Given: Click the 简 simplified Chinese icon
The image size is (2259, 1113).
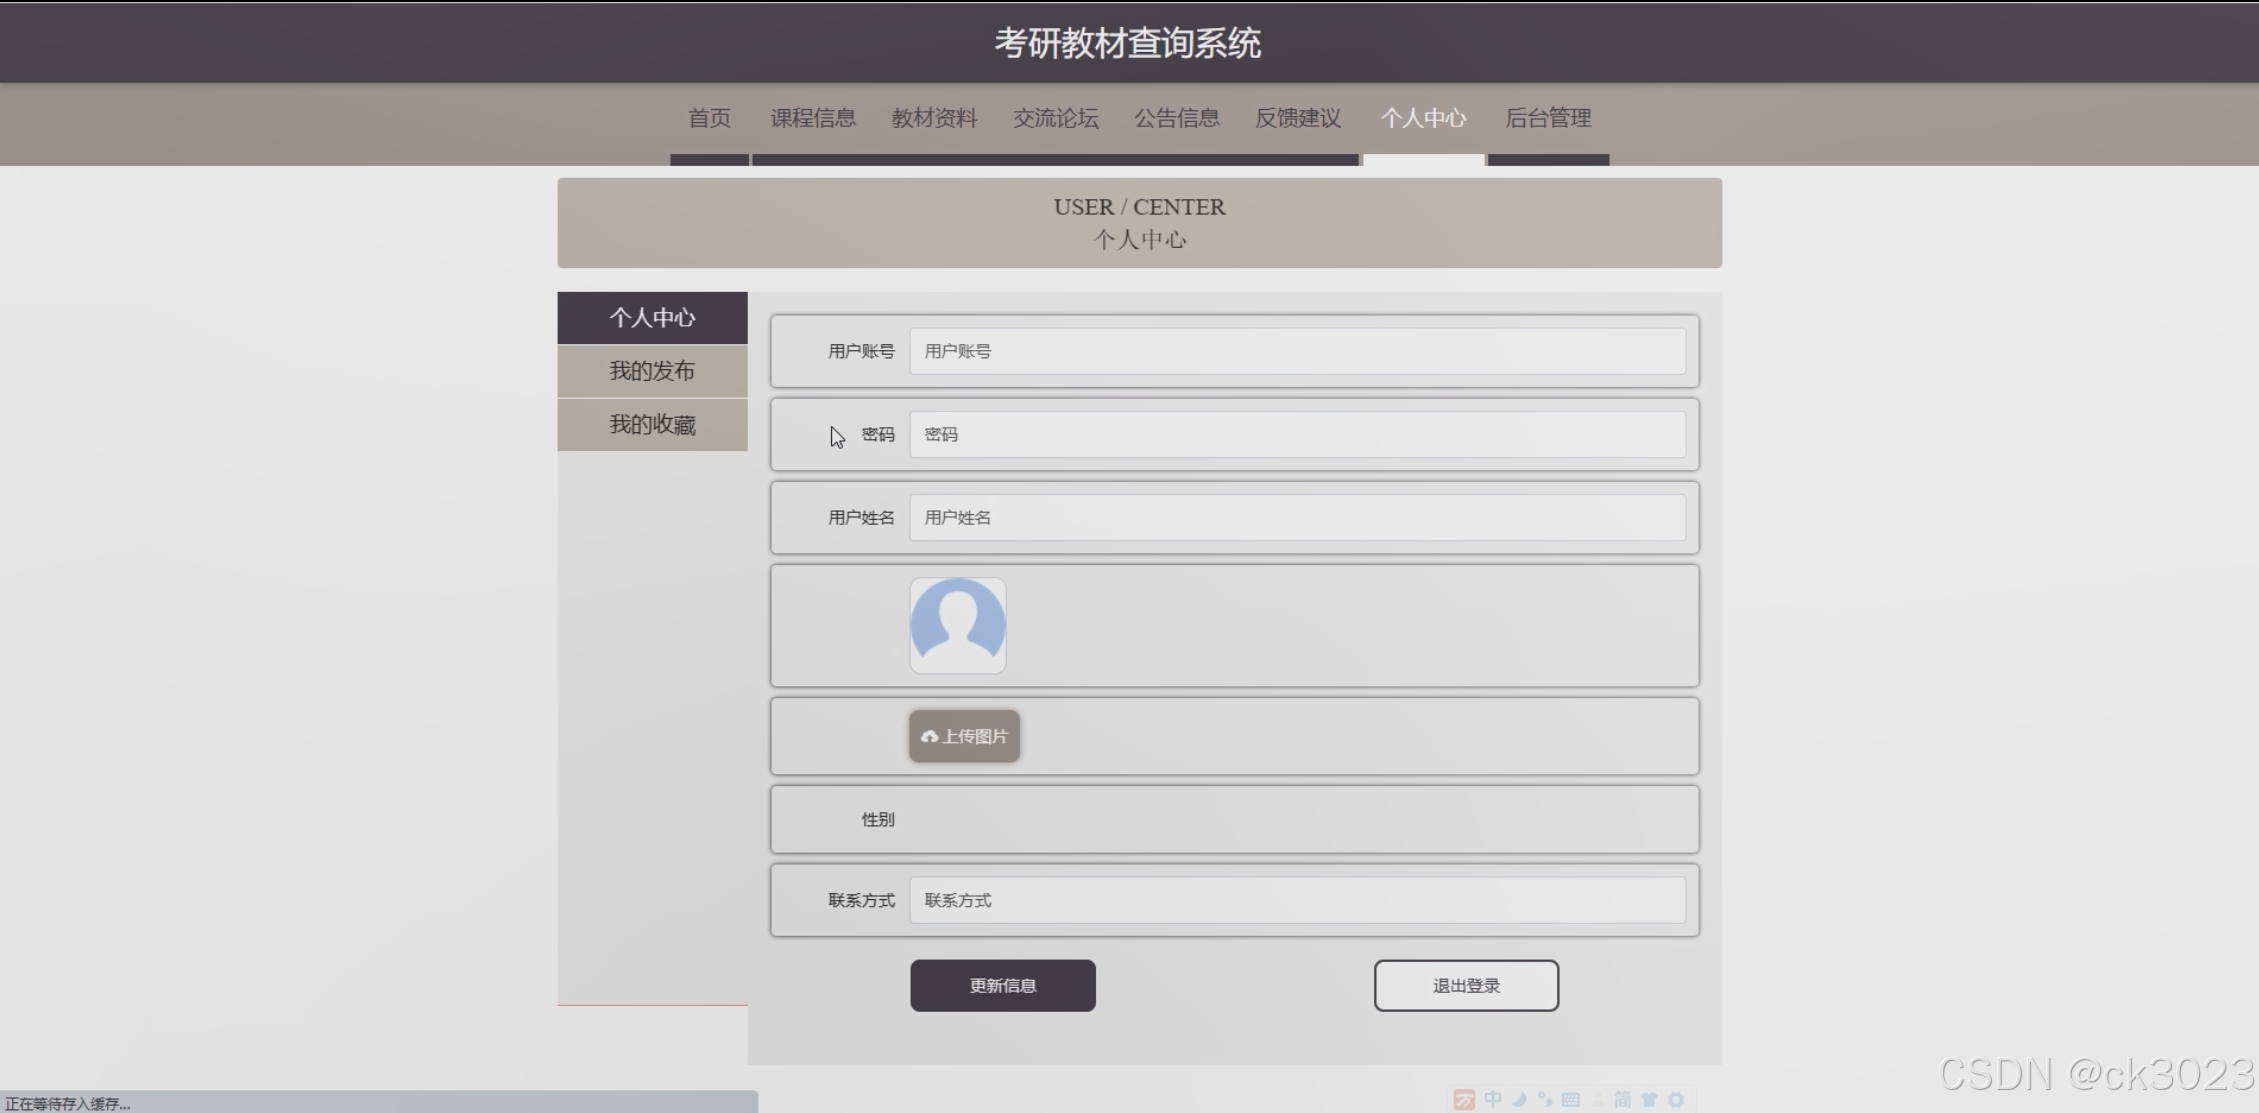Looking at the screenshot, I should 1623,1099.
